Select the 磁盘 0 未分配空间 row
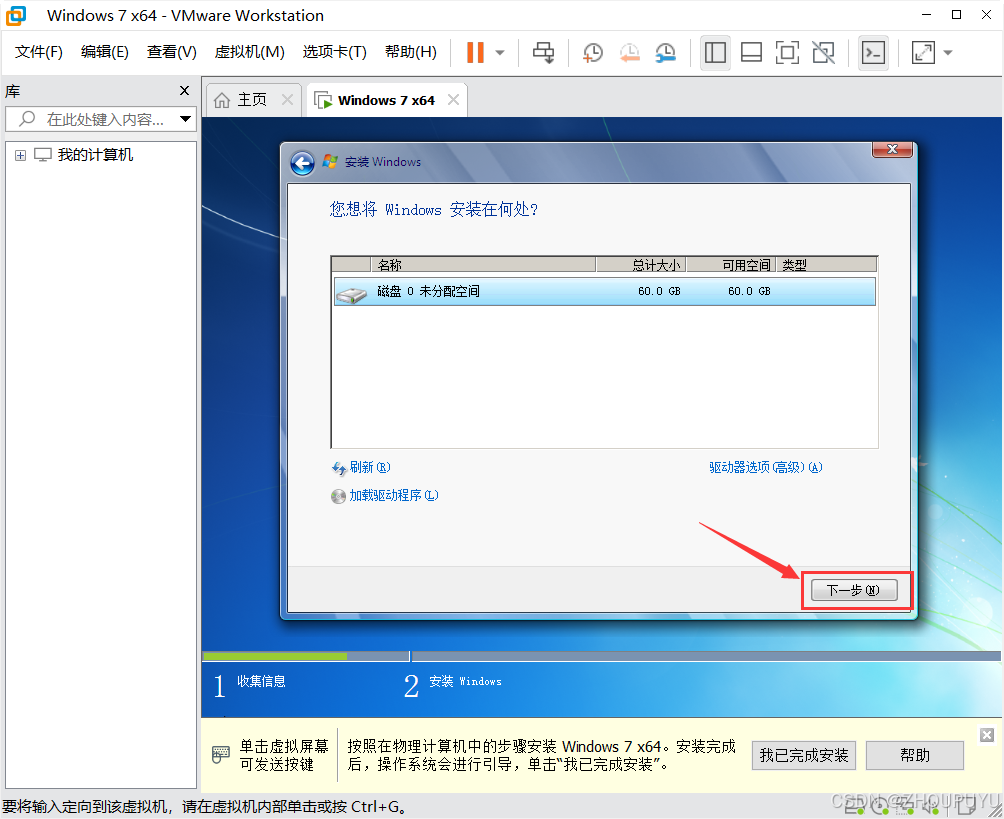 tap(604, 291)
